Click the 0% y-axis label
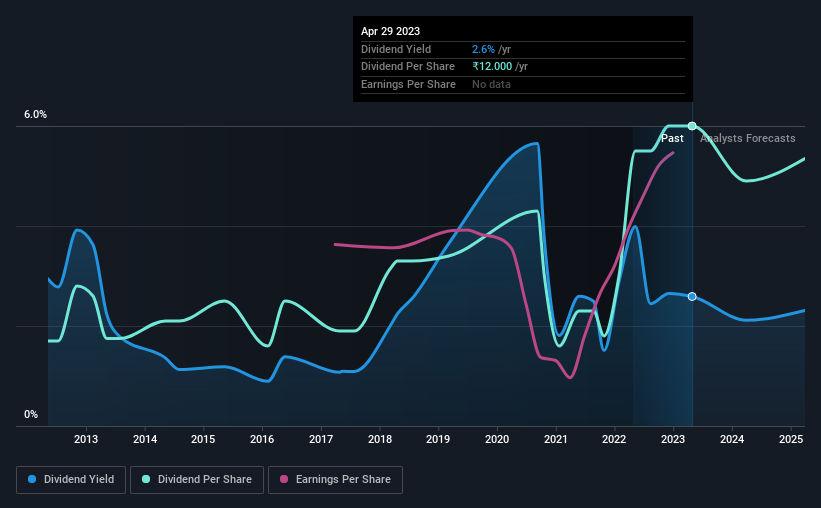Image resolution: width=821 pixels, height=508 pixels. pos(31,414)
